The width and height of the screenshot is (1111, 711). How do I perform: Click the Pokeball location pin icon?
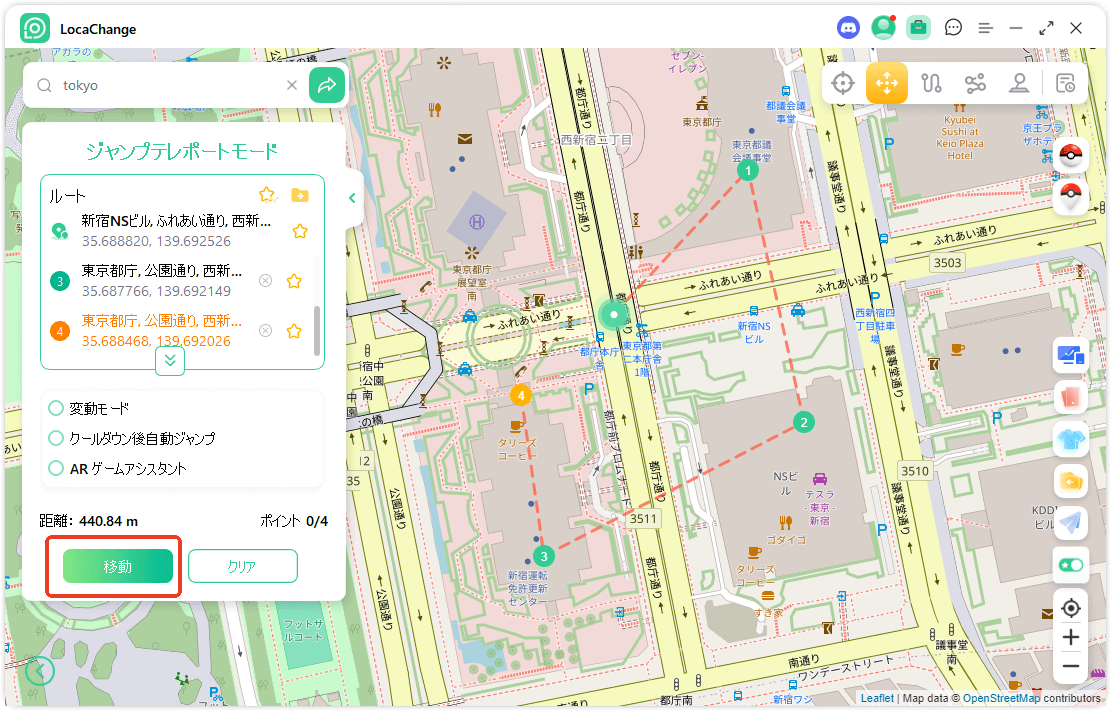1071,195
